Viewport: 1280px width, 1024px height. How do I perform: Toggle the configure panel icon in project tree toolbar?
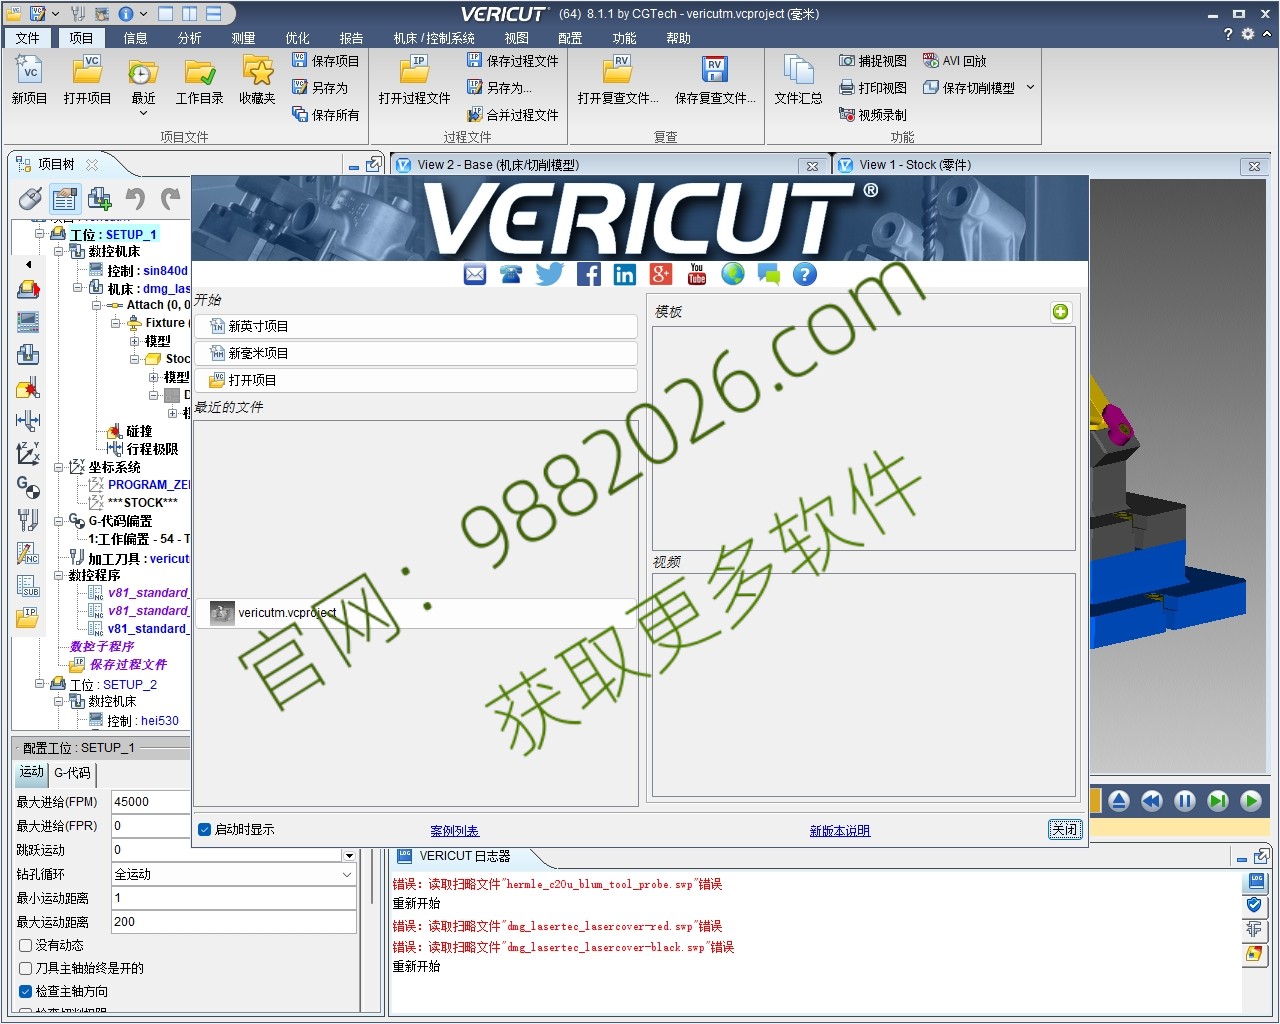coord(65,199)
